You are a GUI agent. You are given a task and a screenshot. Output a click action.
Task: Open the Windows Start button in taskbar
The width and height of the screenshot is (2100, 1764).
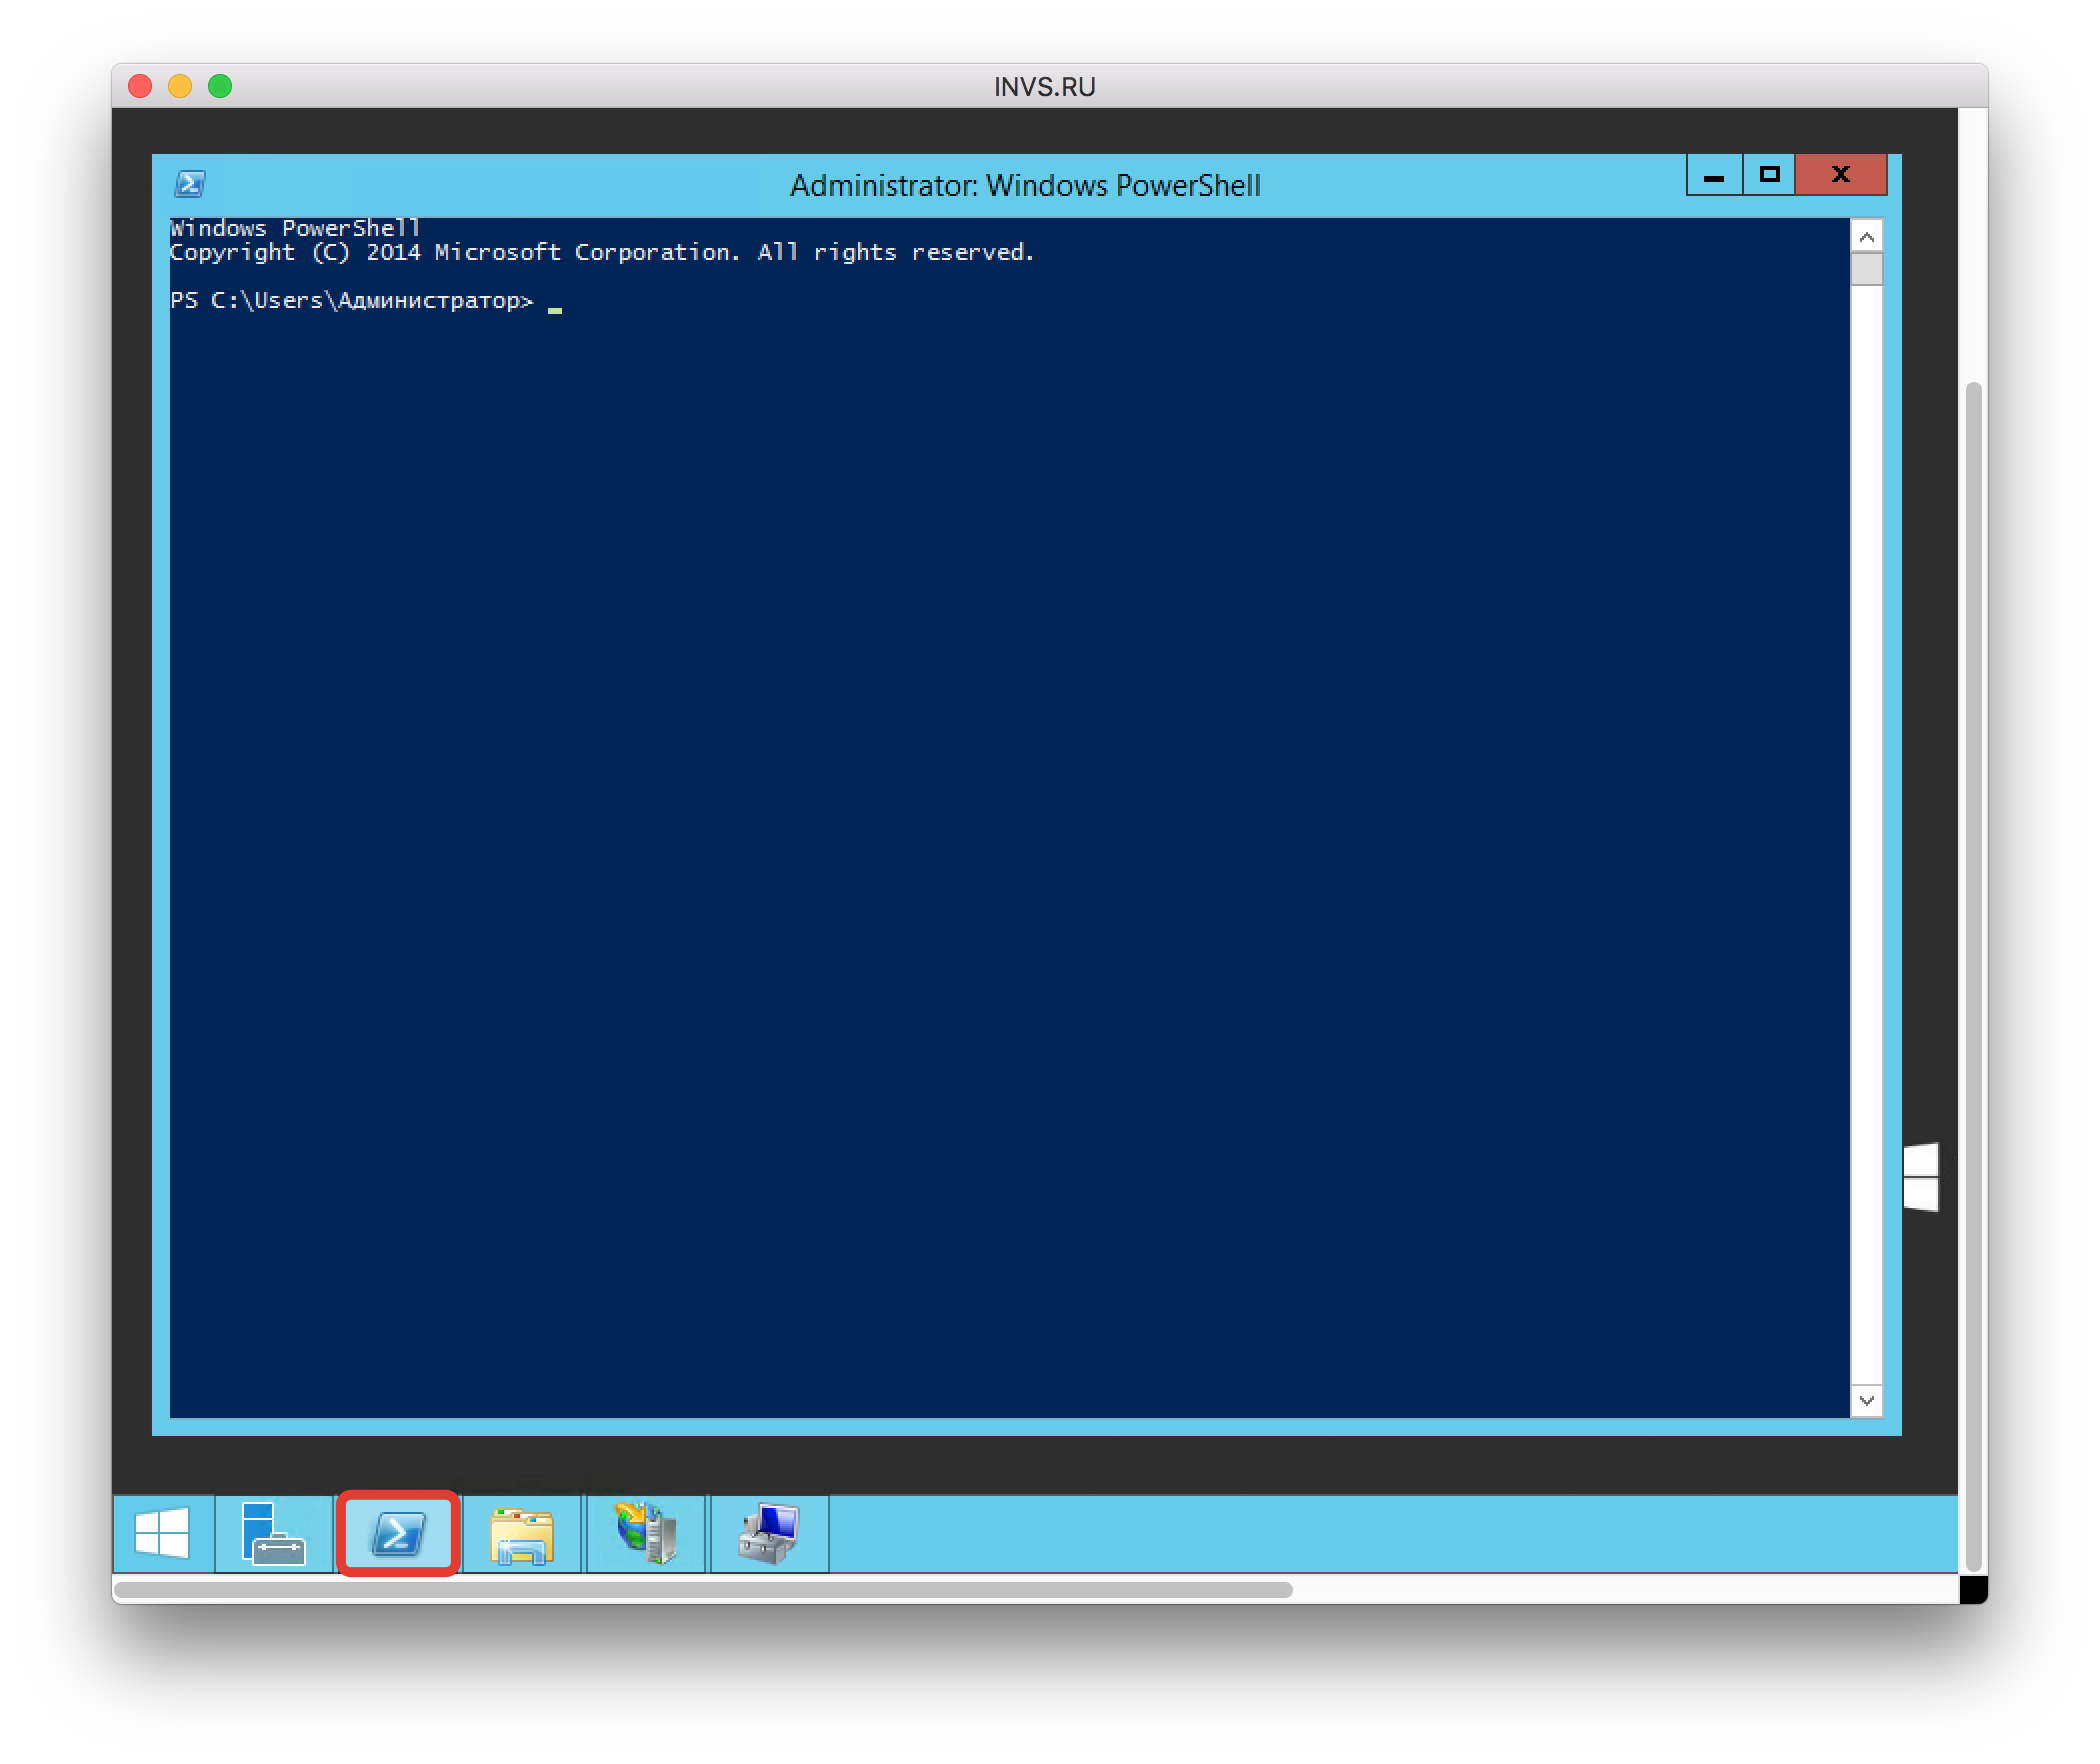[x=162, y=1533]
